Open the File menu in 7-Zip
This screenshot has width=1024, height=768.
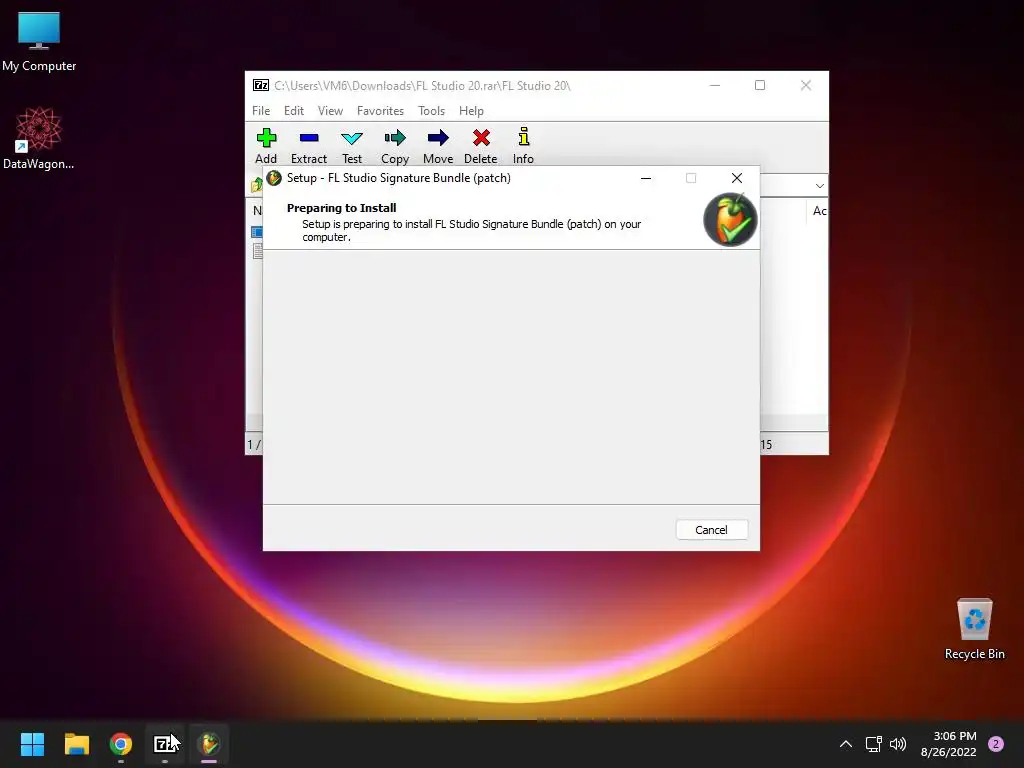point(261,111)
